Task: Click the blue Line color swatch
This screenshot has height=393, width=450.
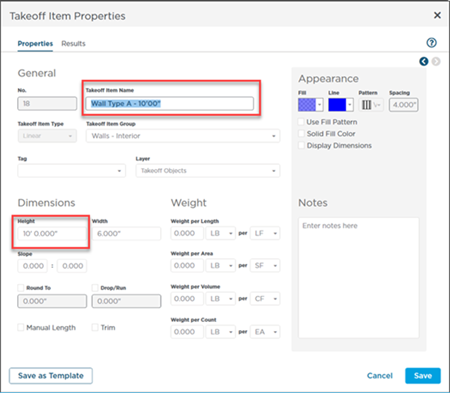Action: tap(337, 105)
